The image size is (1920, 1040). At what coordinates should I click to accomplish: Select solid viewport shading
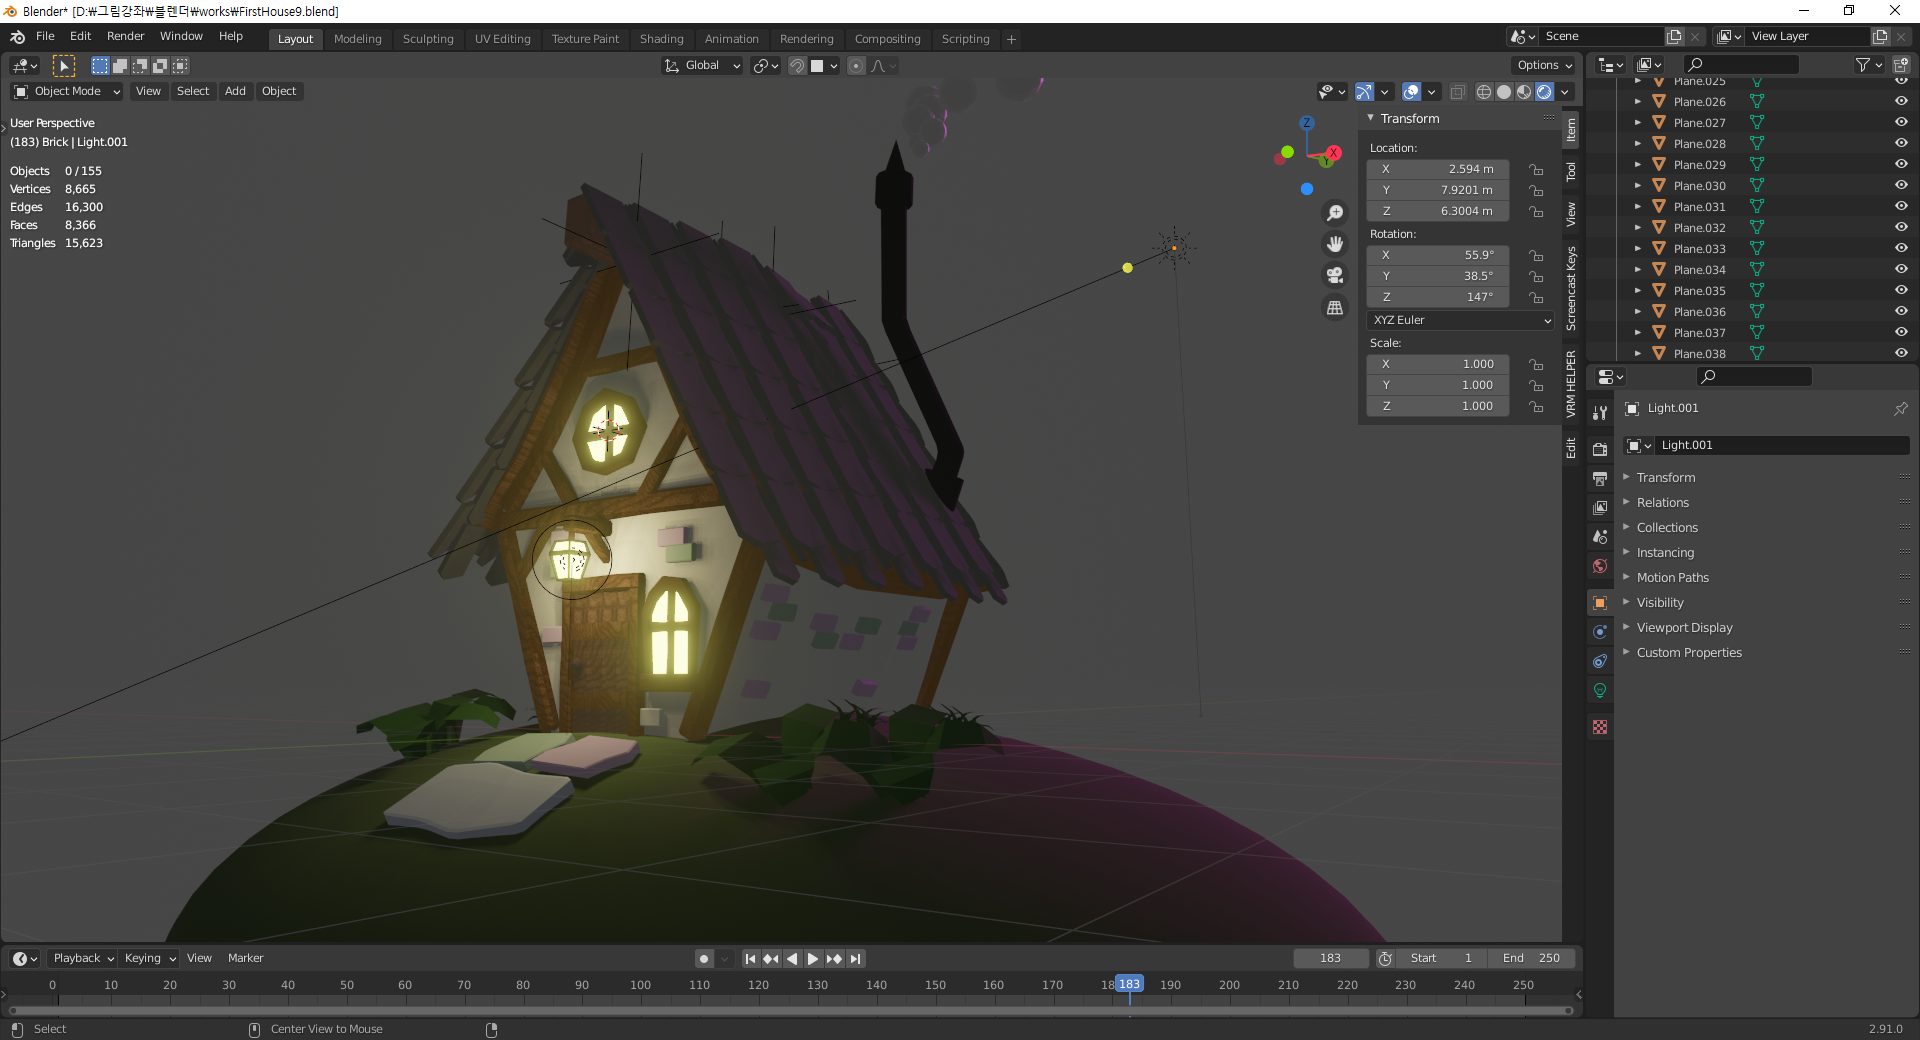coord(1504,92)
